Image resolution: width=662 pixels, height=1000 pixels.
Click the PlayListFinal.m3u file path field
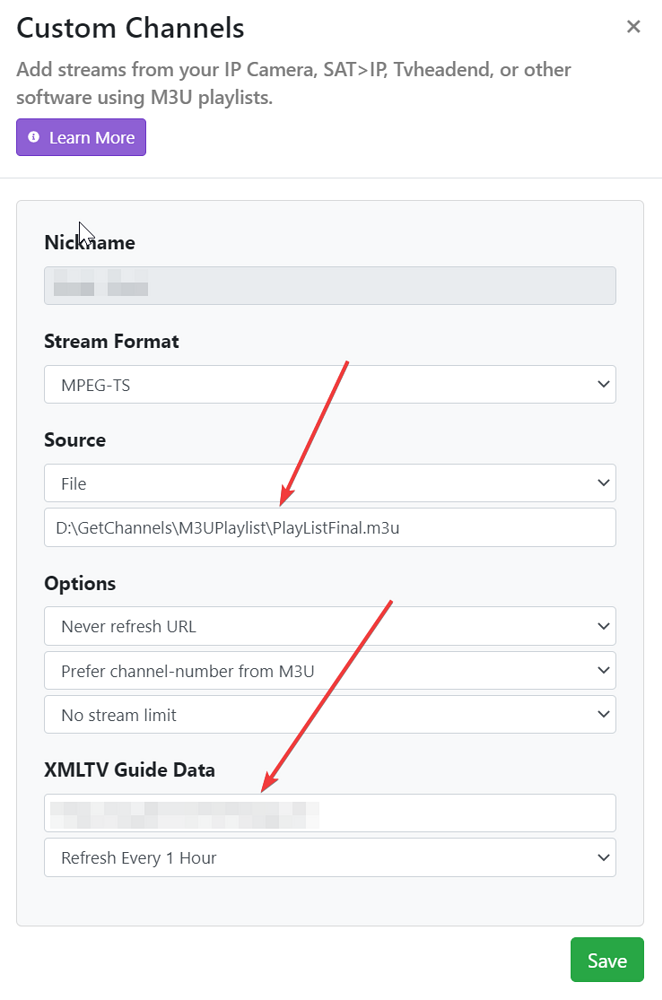(x=330, y=527)
